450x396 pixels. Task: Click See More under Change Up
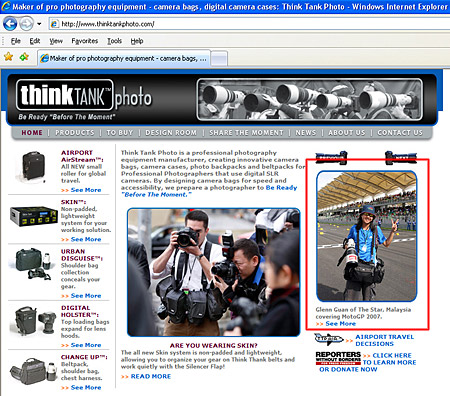click(86, 387)
